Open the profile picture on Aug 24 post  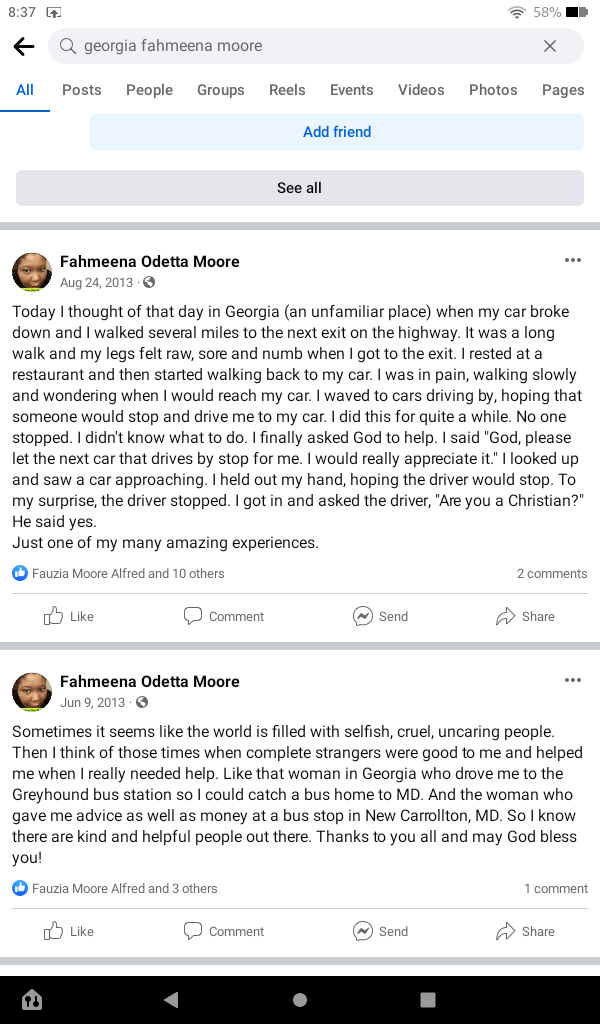(32, 272)
